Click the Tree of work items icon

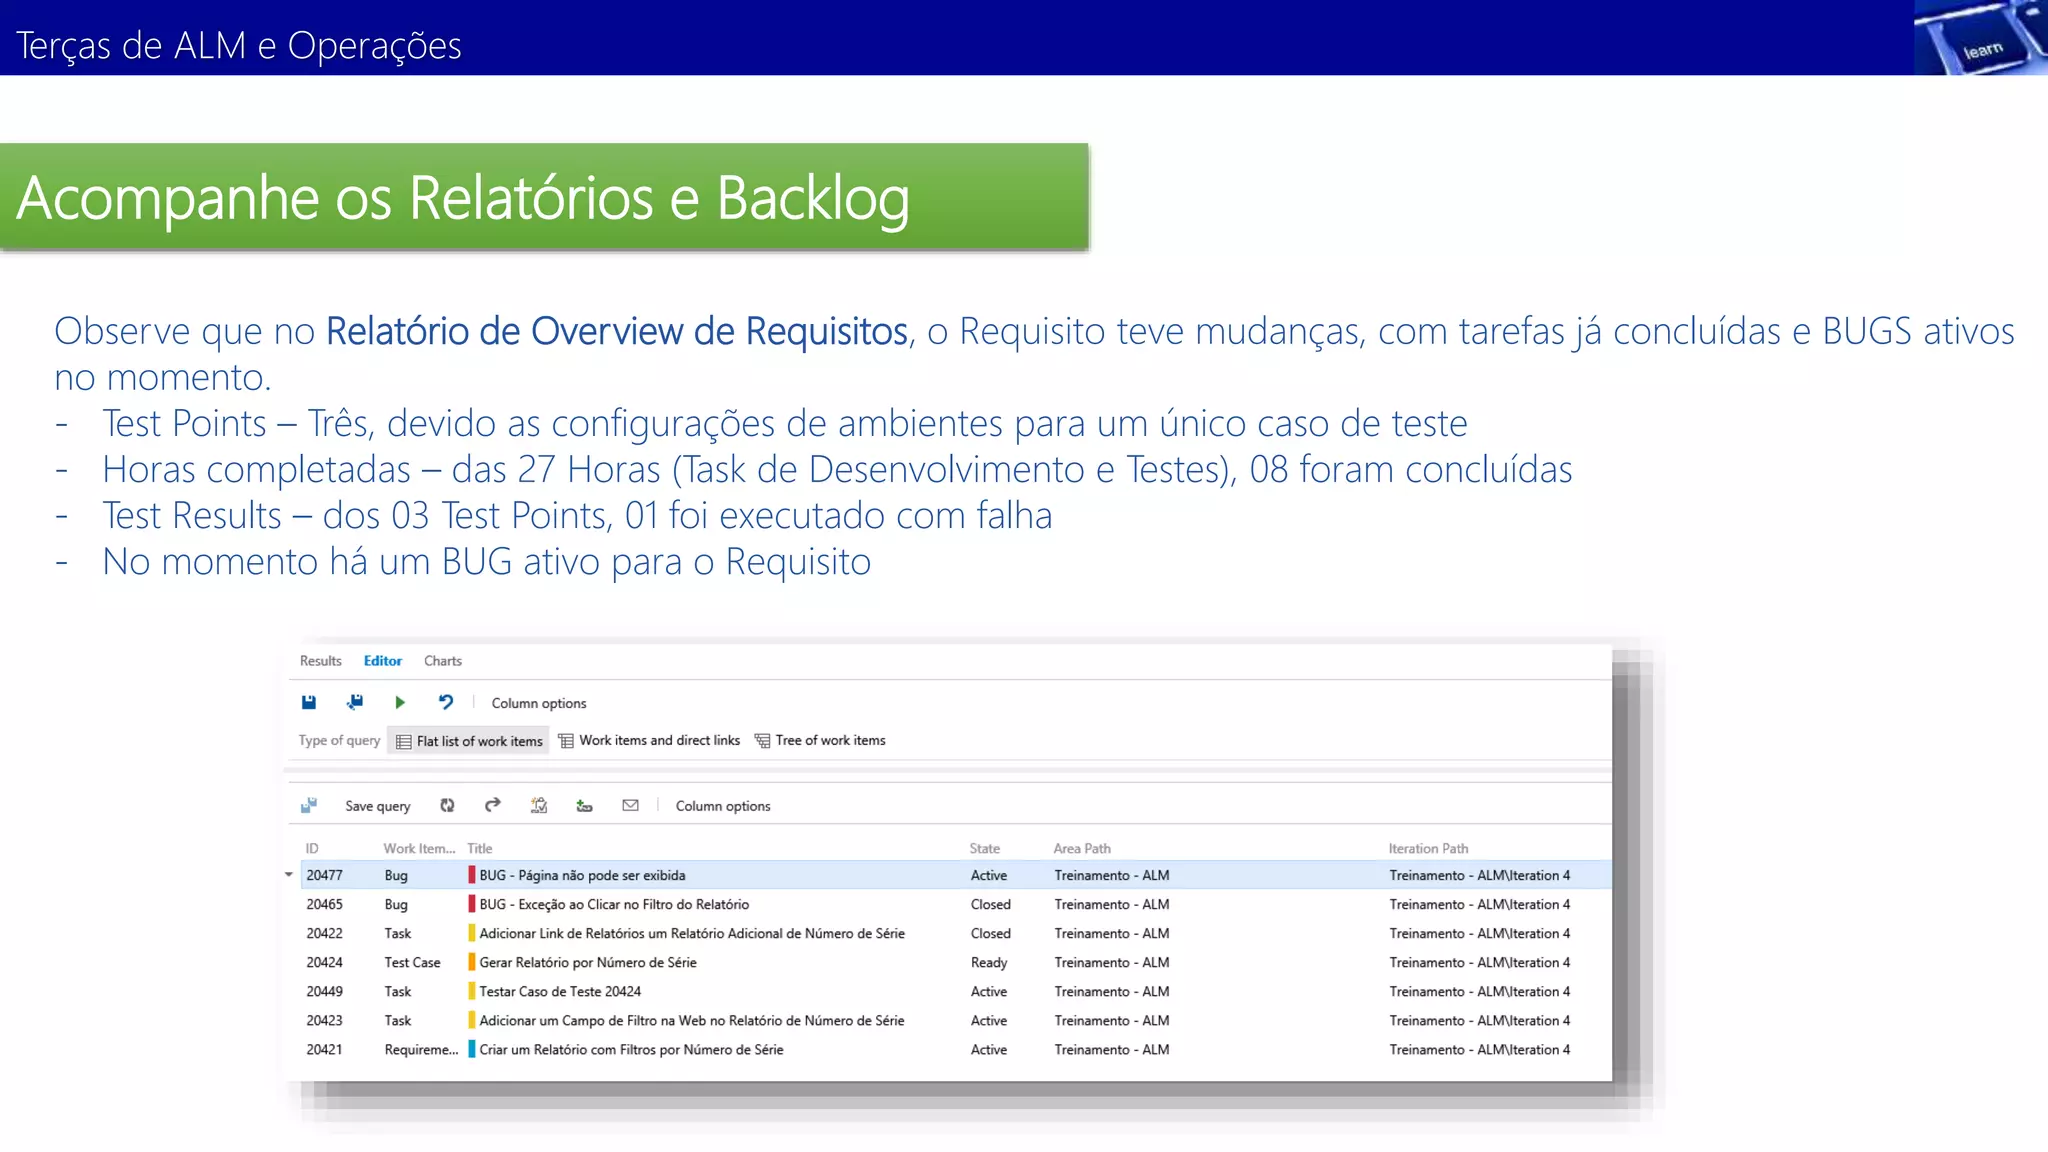[x=762, y=740]
